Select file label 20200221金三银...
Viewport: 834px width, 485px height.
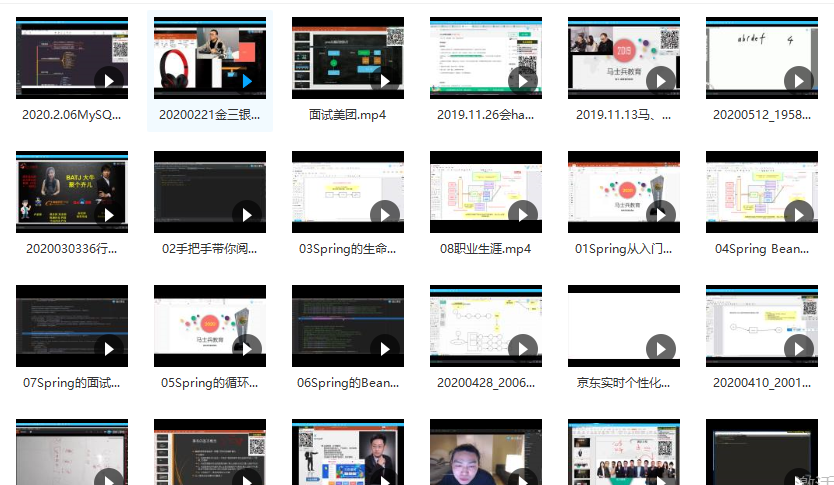(210, 115)
